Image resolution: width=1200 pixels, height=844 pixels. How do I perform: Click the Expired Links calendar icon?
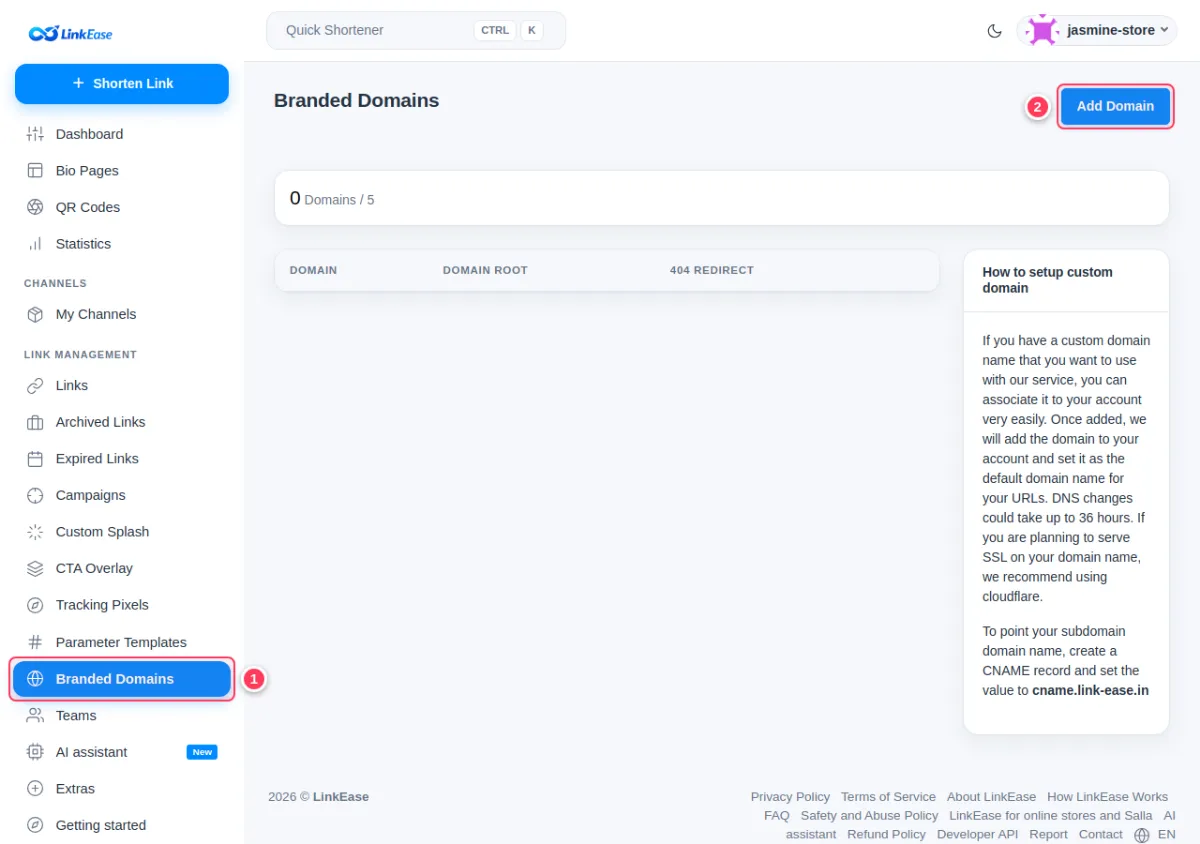pyautogui.click(x=35, y=459)
